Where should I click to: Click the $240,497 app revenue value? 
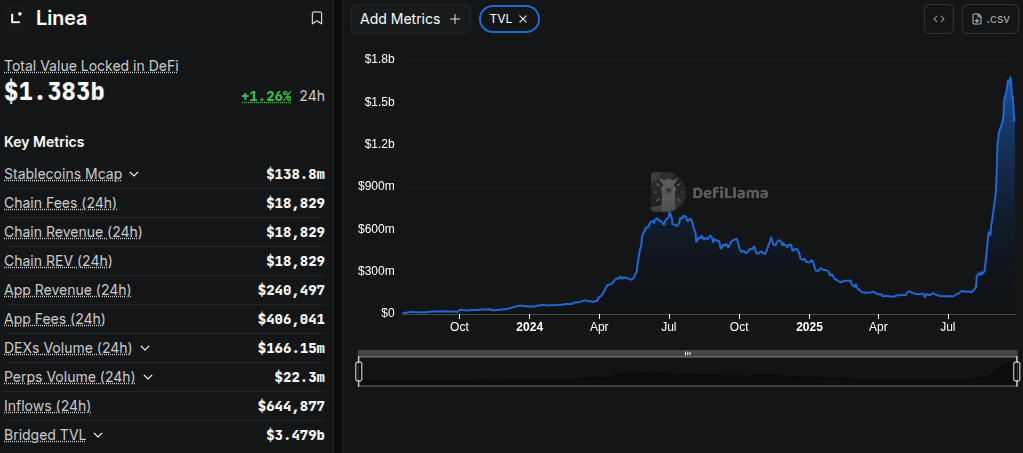pos(291,290)
